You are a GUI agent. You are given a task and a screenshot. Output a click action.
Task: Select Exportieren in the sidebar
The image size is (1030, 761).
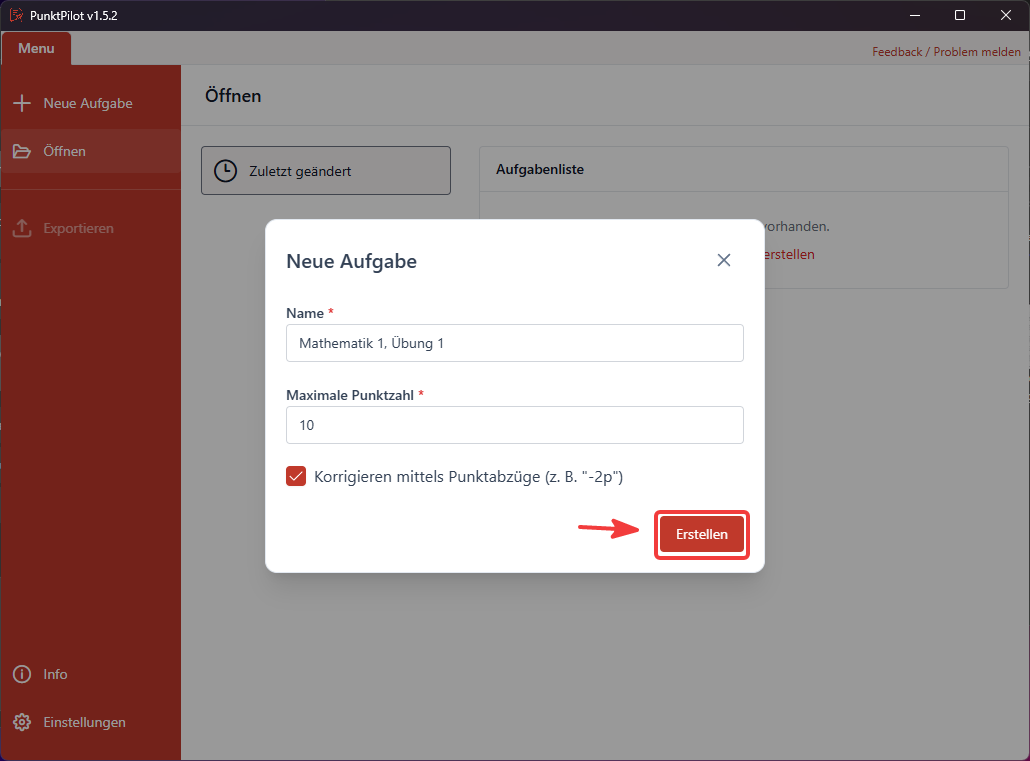[x=91, y=228]
